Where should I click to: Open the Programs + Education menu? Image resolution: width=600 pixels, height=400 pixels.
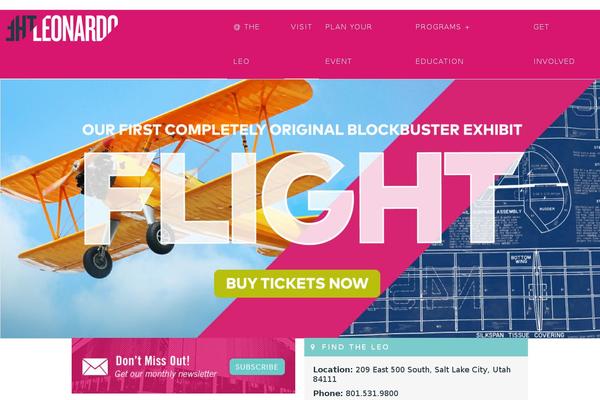tap(442, 44)
